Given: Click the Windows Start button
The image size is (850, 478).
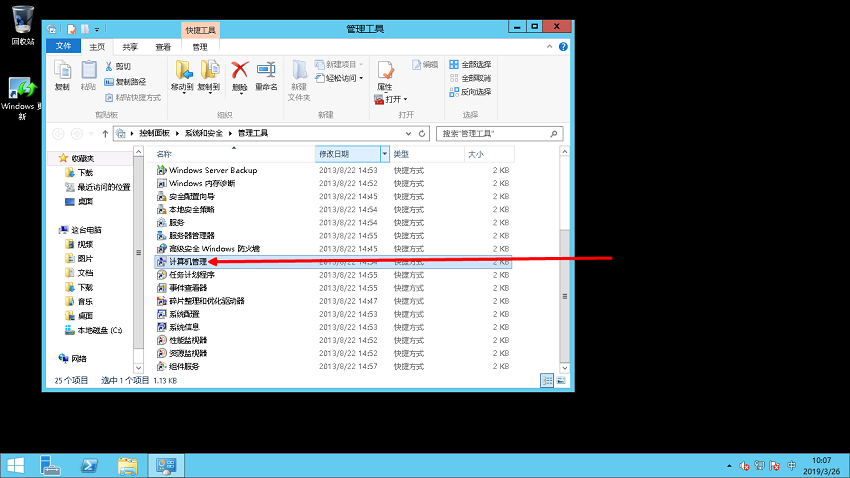Looking at the screenshot, I should pyautogui.click(x=15, y=466).
